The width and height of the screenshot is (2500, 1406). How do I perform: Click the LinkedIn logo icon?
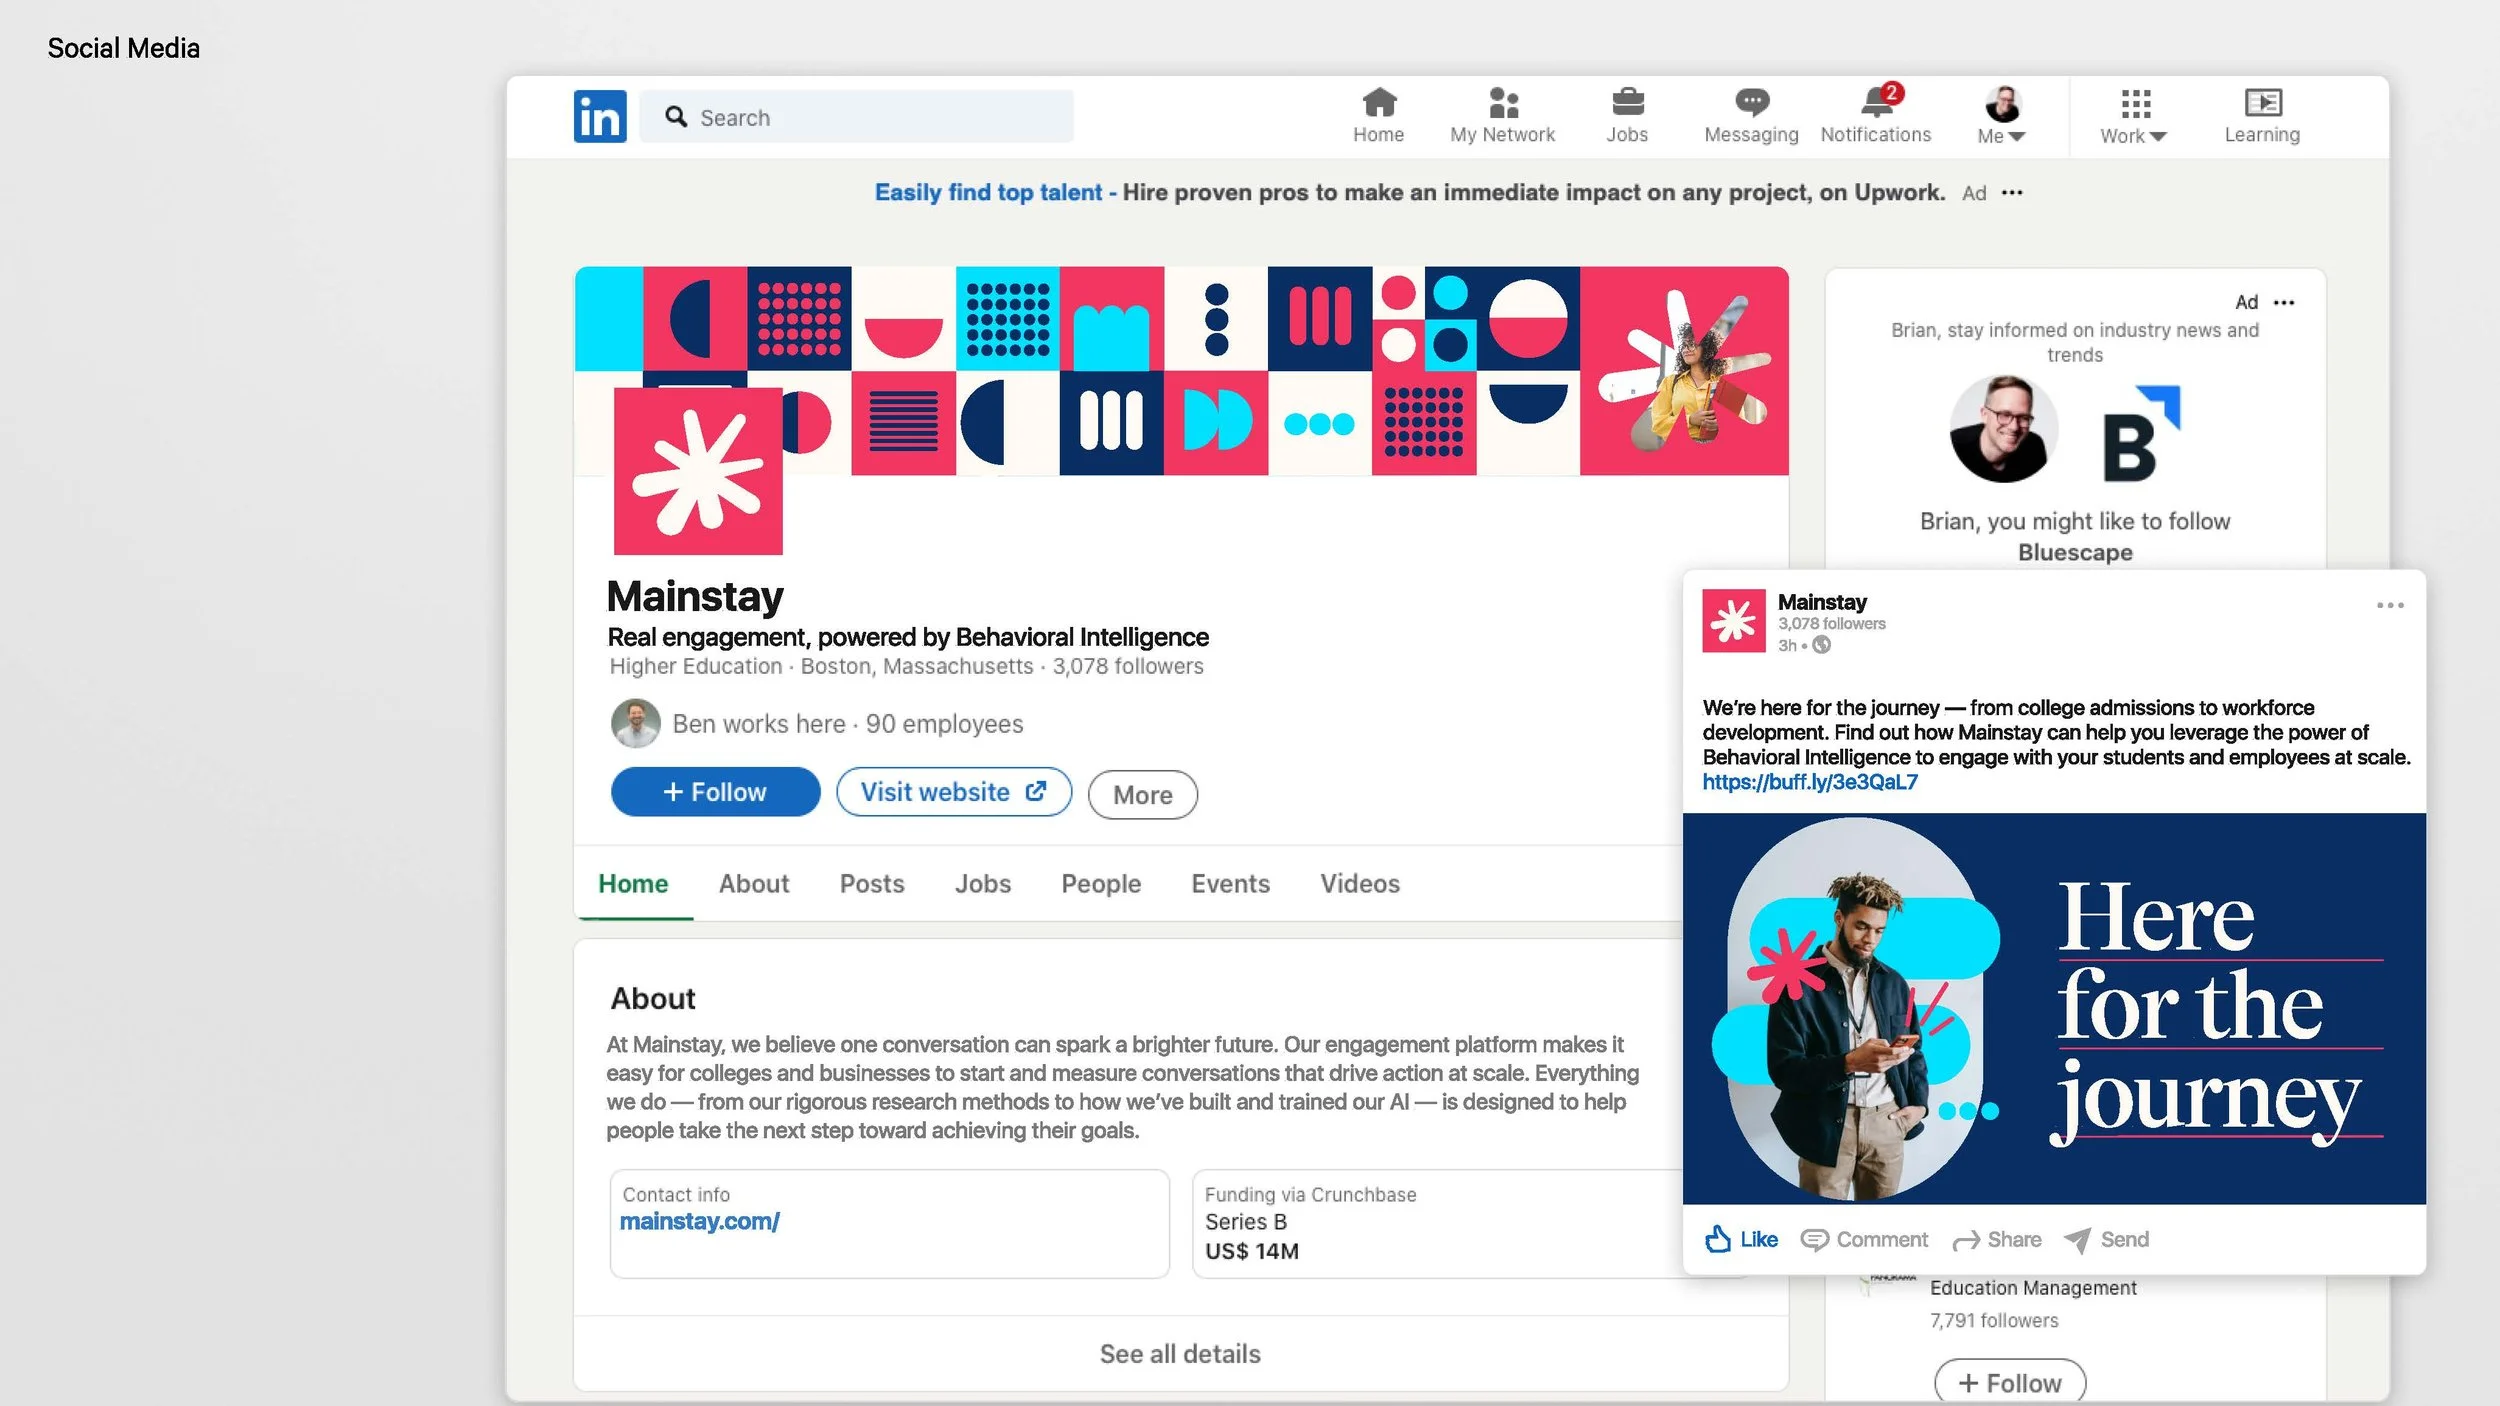600,116
